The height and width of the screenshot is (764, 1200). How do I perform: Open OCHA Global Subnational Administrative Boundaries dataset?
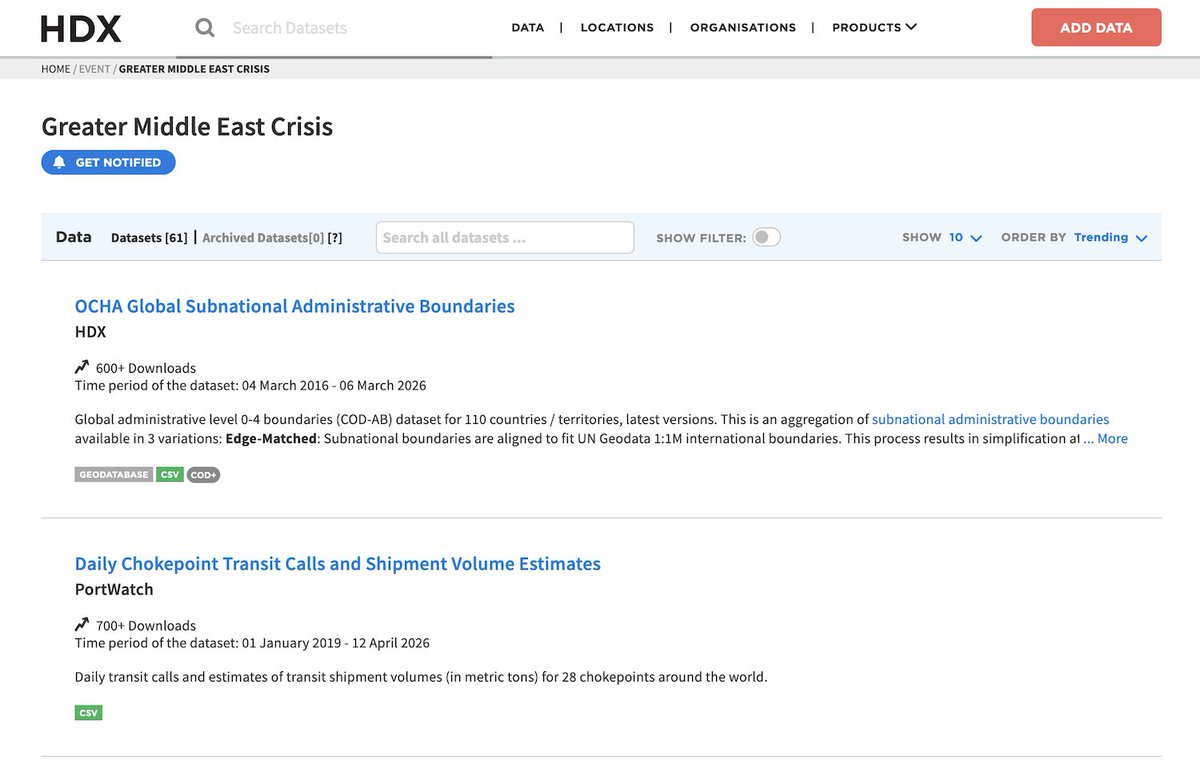click(x=295, y=306)
